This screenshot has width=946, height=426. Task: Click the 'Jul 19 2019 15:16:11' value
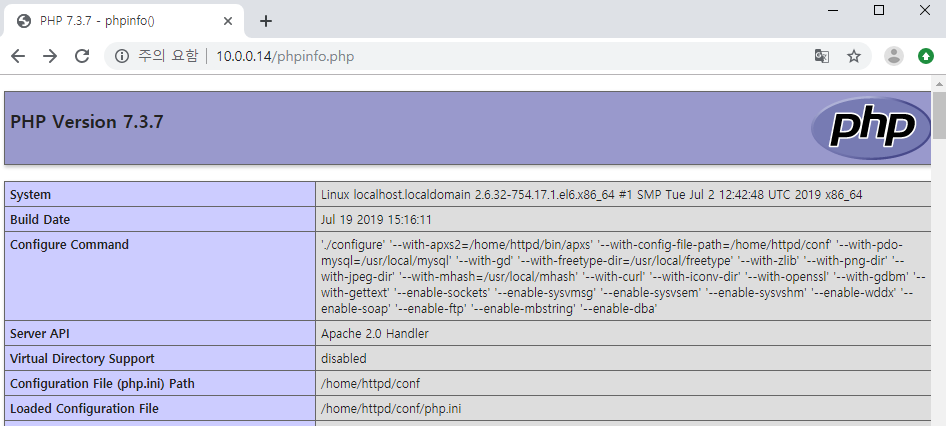376,220
